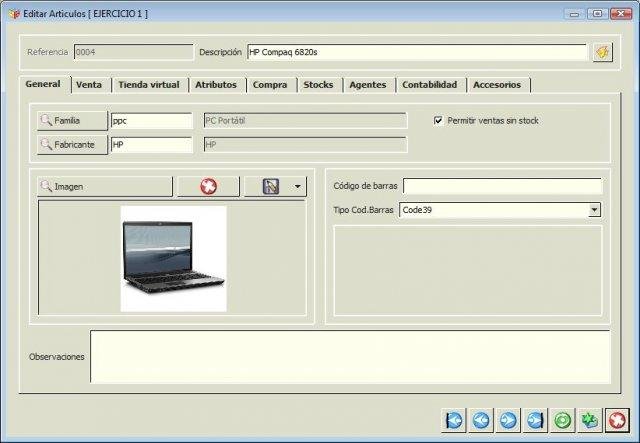Screen dimensions: 640x443
Task: Go to the last record
Action: (535, 420)
